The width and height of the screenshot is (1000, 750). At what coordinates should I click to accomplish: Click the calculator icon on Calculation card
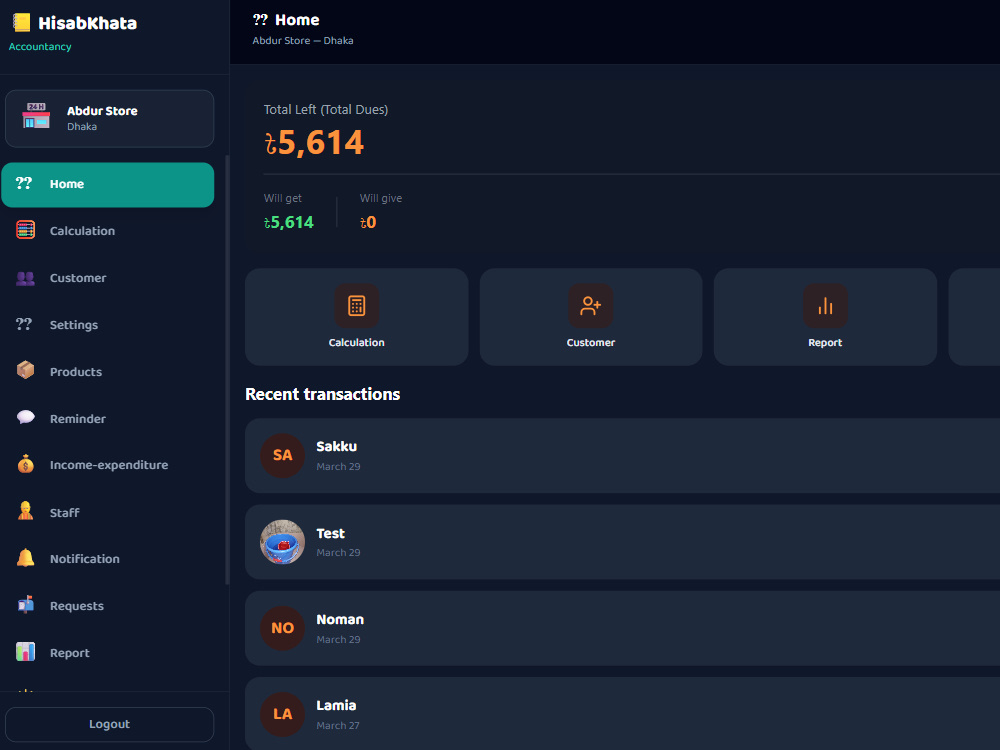[x=357, y=306]
